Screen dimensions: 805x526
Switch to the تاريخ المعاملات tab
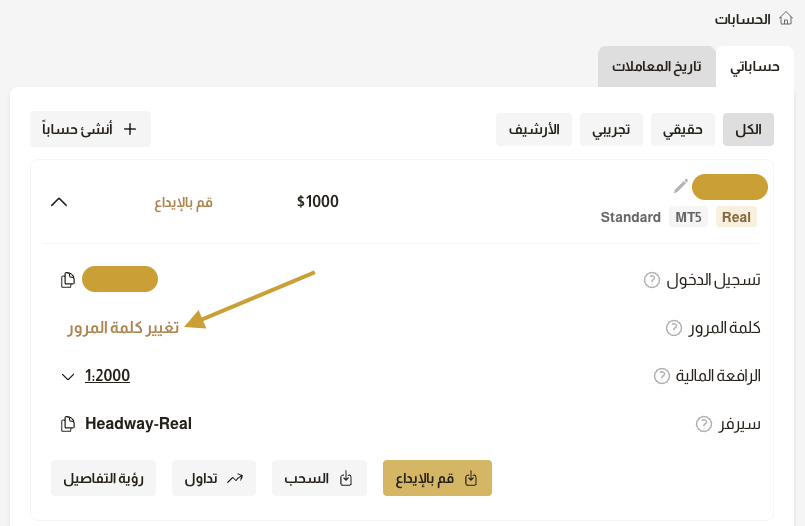click(657, 67)
